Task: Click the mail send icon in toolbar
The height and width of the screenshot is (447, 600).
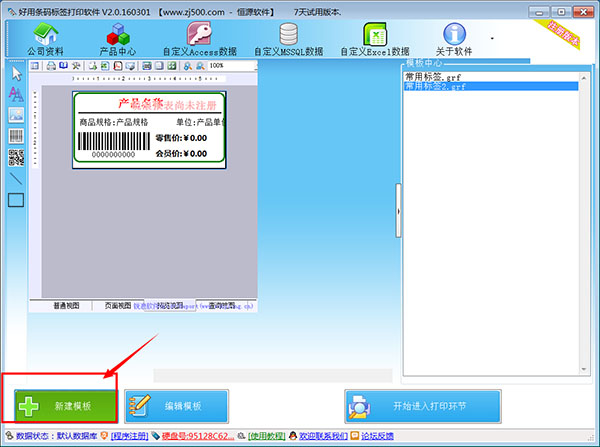Action: click(x=130, y=66)
